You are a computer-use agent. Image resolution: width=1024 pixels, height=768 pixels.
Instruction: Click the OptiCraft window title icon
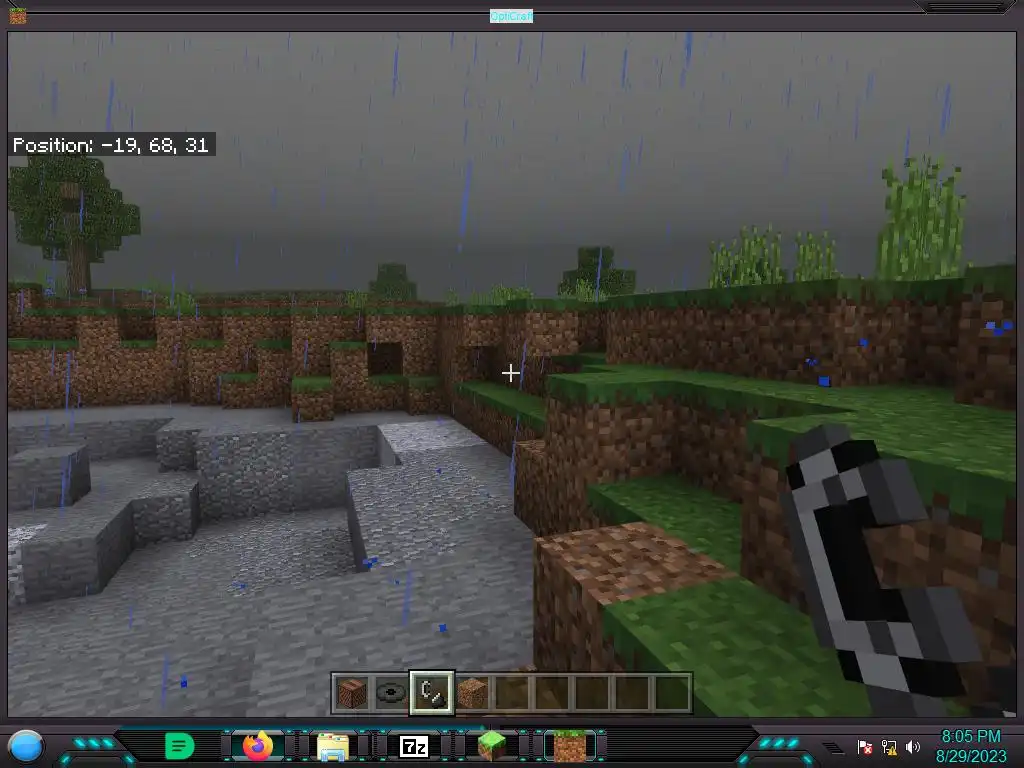click(18, 15)
